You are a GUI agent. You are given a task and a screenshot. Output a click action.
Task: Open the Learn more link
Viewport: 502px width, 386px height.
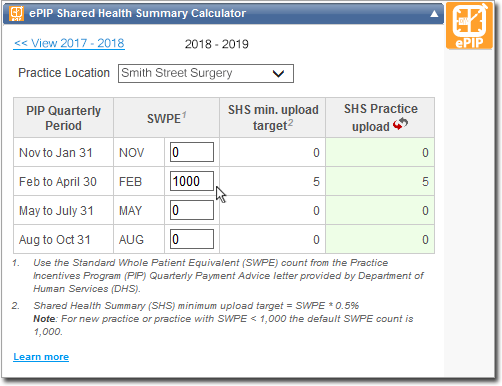tap(41, 357)
